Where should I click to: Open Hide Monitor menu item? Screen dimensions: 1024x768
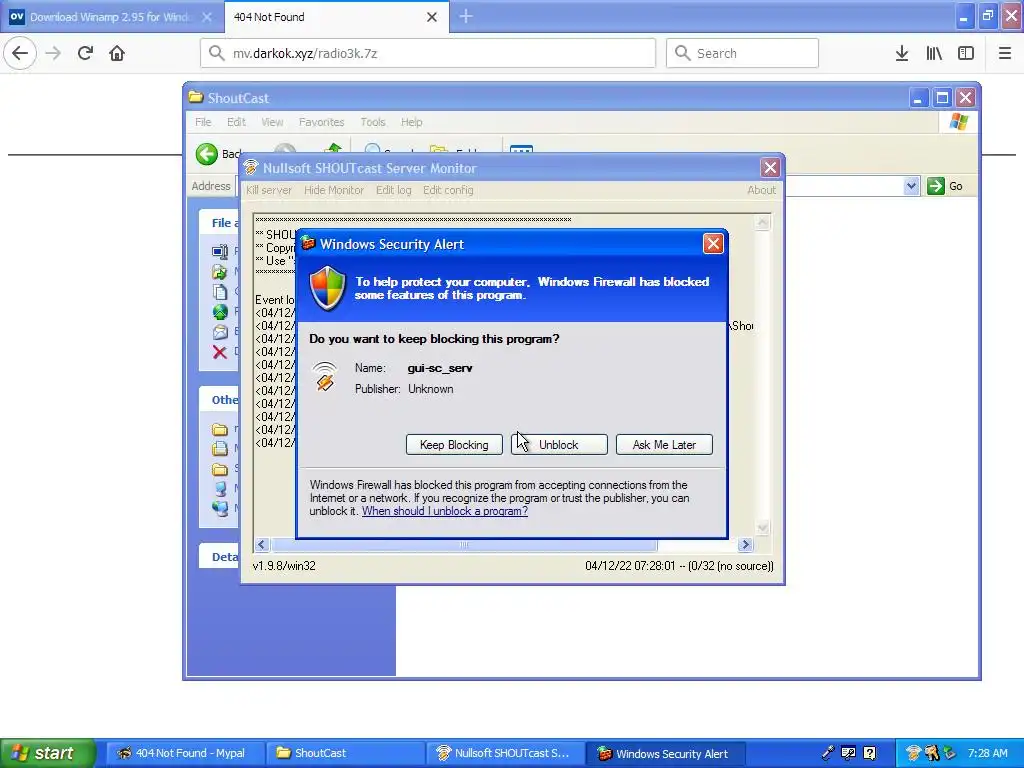pos(334,190)
